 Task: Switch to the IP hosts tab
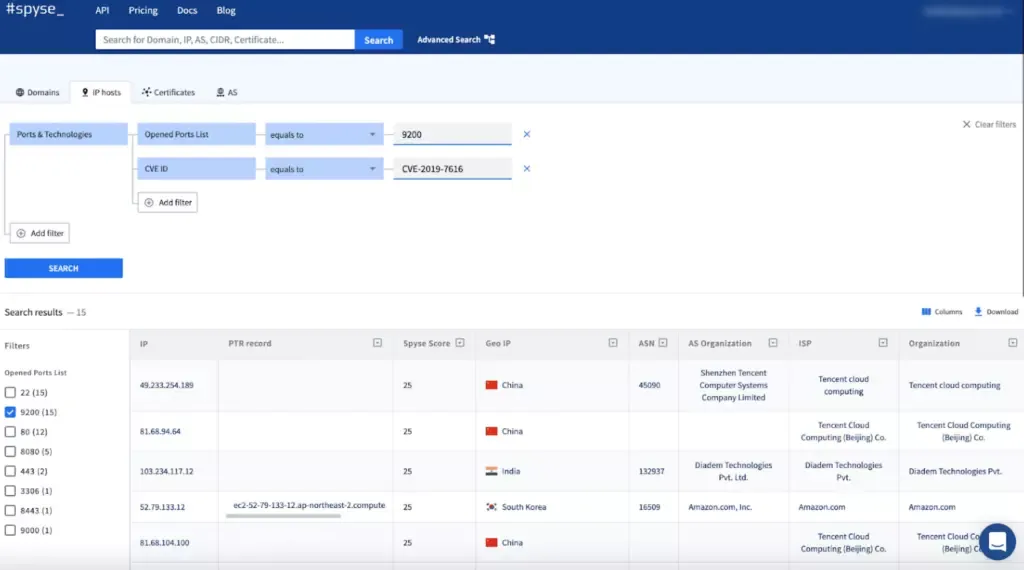(x=101, y=92)
